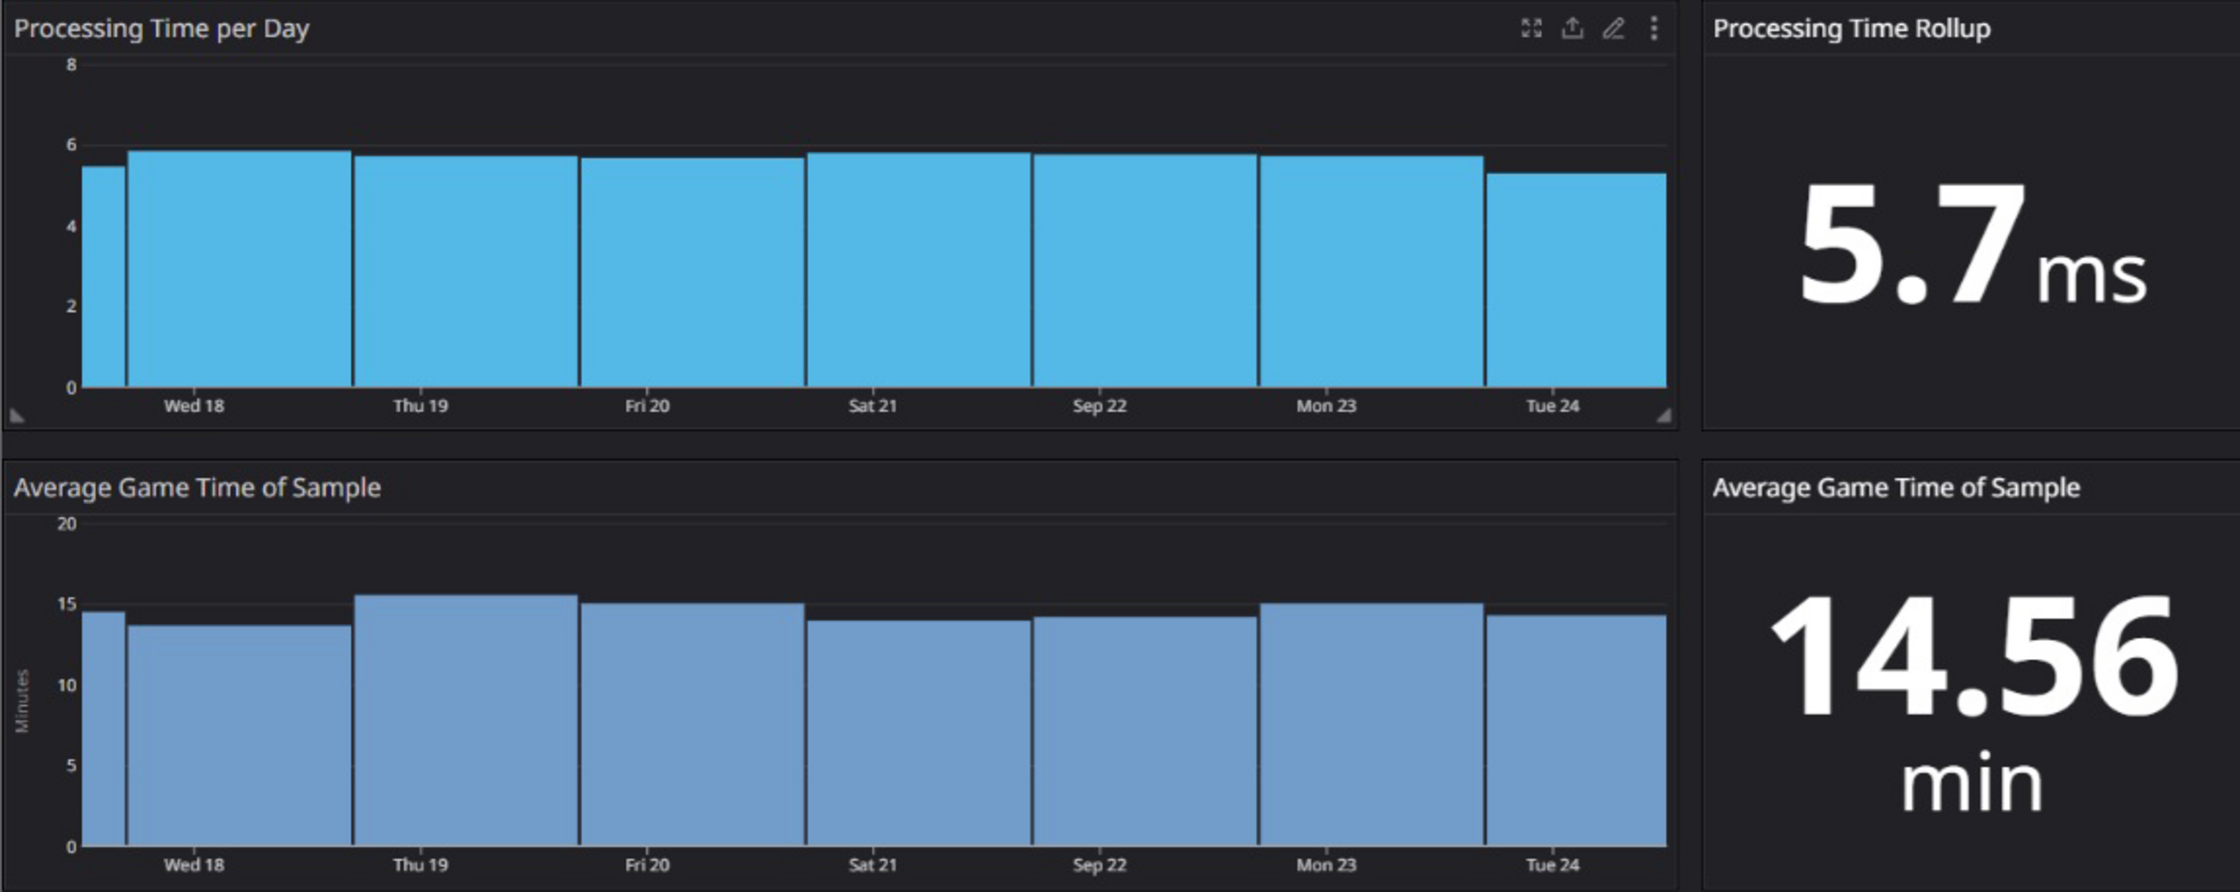This screenshot has height=892, width=2240.
Task: Click Fri 20 bar in Average Game Time chart
Action: 692,725
